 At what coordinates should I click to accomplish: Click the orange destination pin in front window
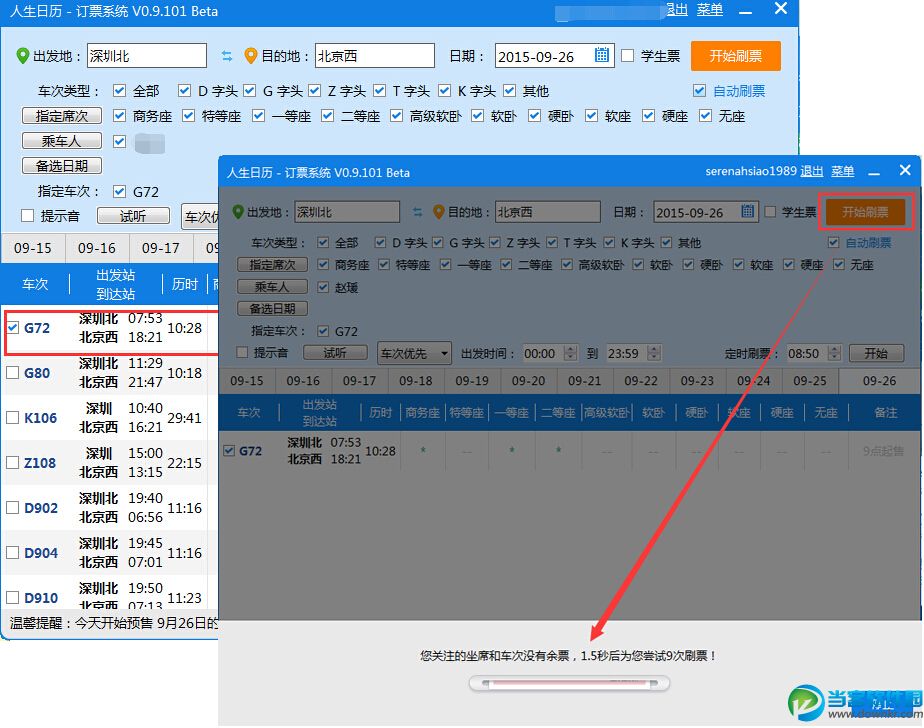438,212
